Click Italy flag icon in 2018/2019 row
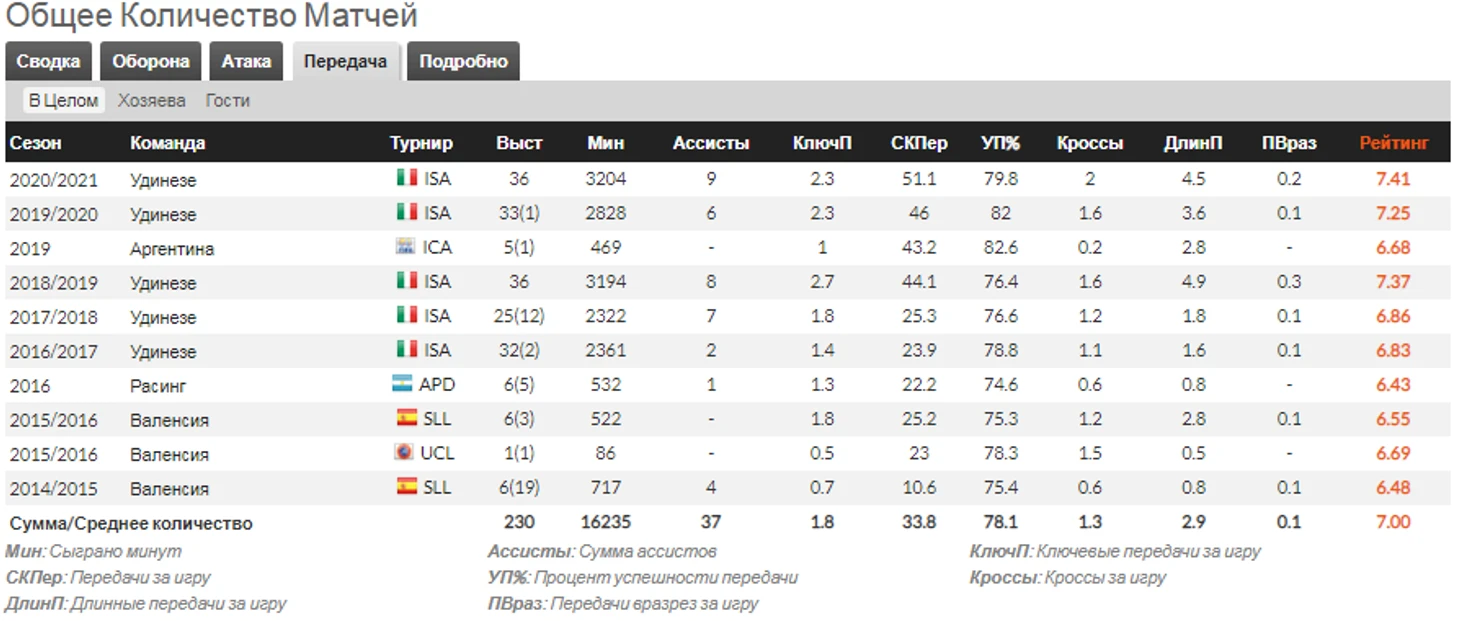 [406, 281]
